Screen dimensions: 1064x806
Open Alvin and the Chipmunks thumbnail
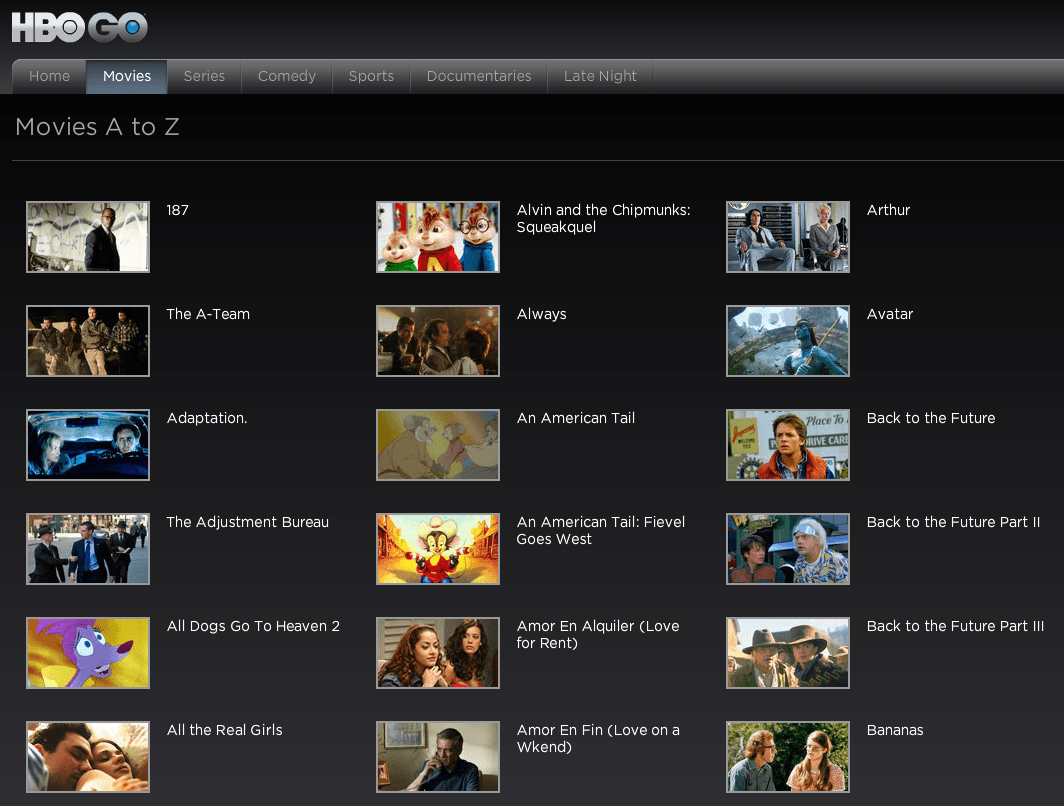coord(438,237)
